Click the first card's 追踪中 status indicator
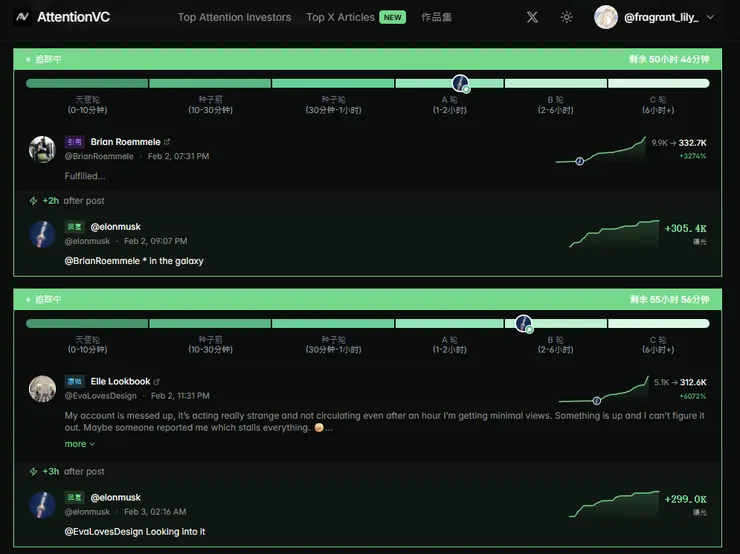Viewport: 740px width, 554px height. click(x=44, y=59)
